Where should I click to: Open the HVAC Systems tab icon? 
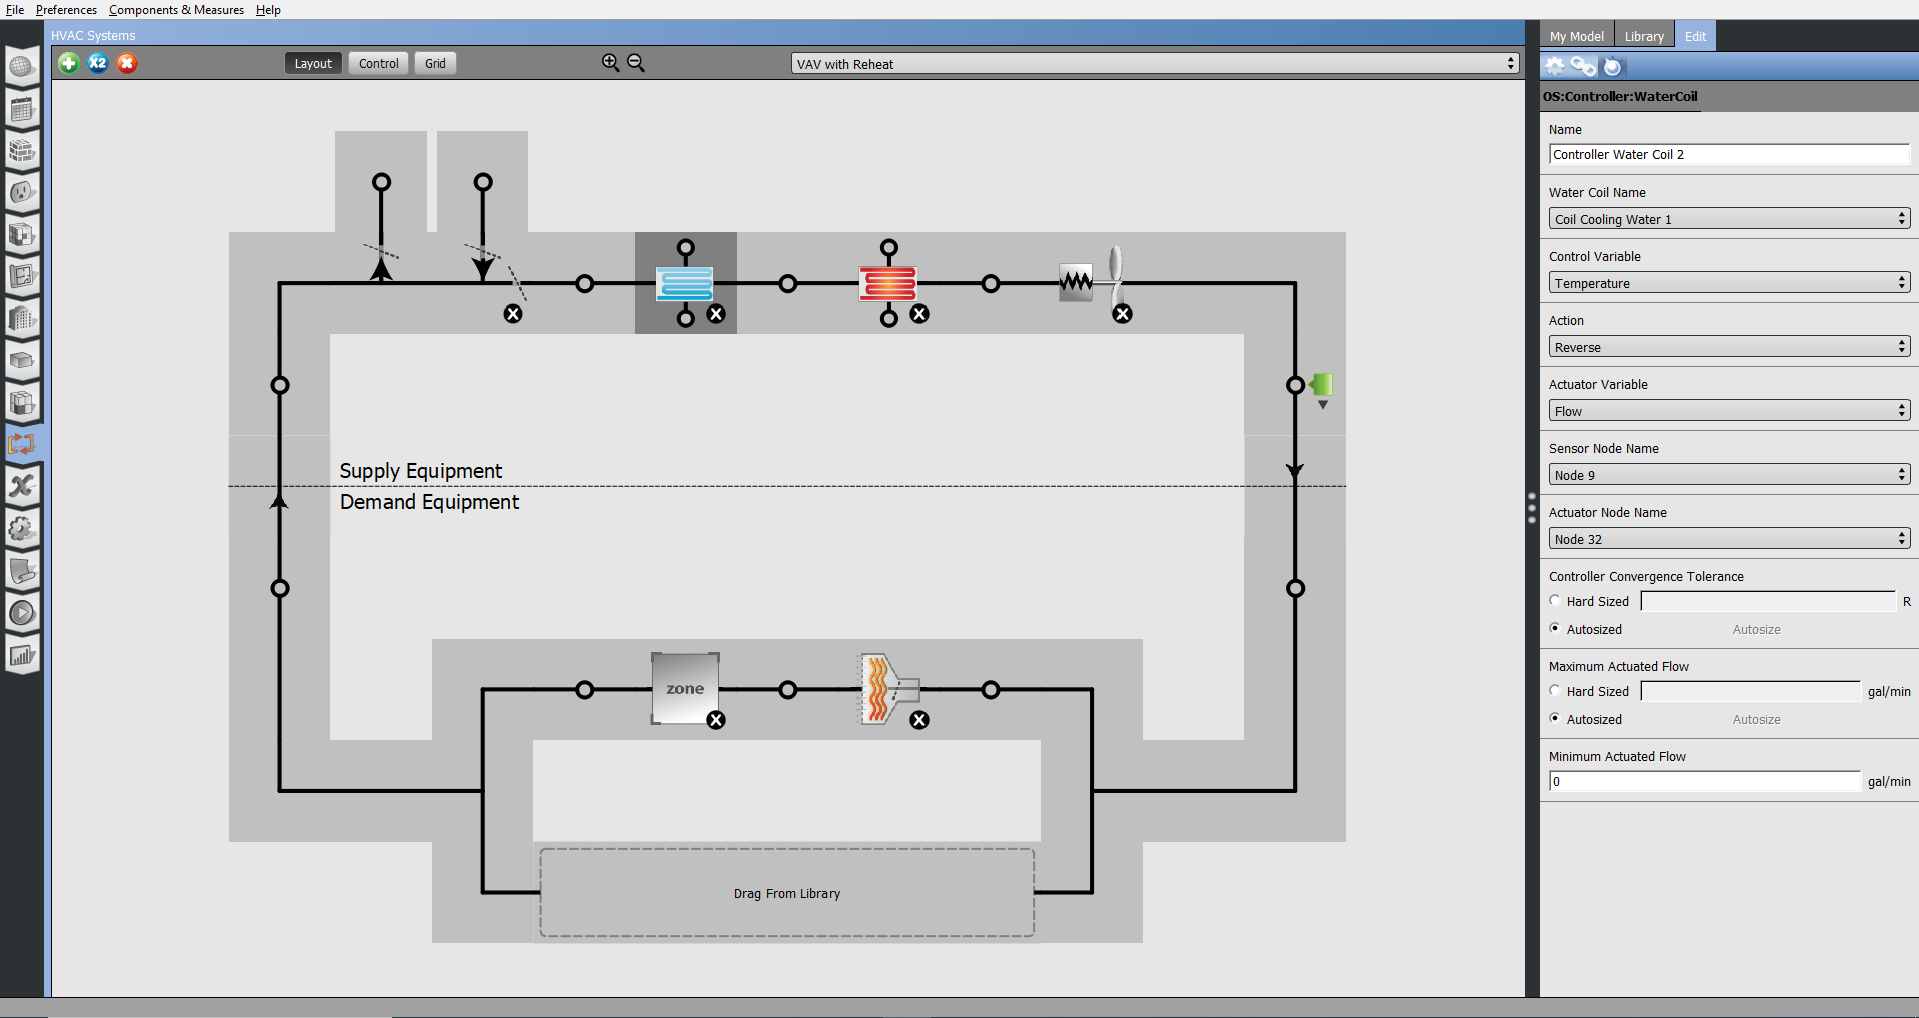[x=22, y=445]
